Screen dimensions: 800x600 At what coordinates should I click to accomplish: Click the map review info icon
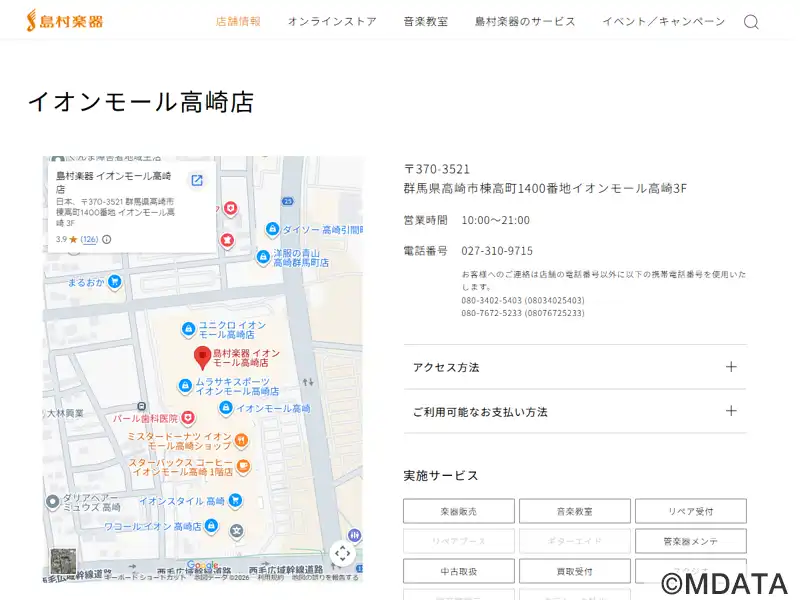point(107,240)
